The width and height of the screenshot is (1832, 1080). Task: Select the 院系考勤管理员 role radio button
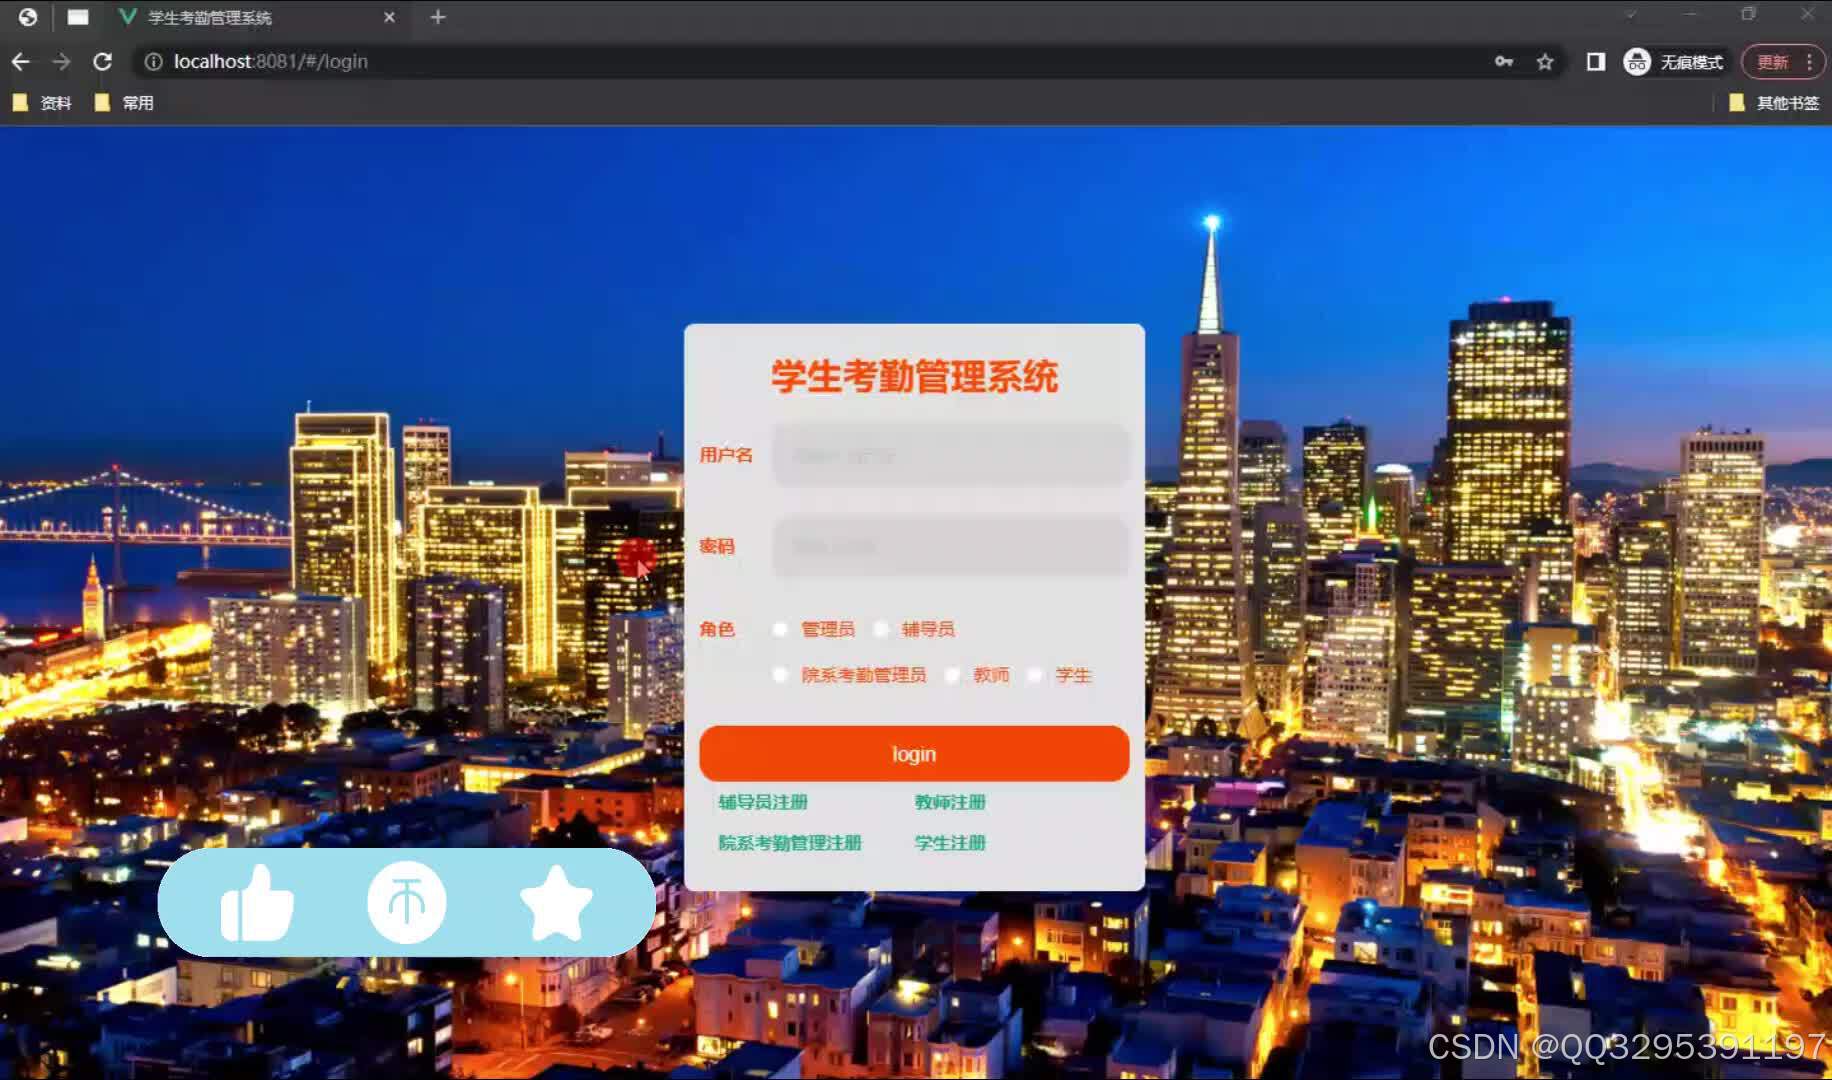pyautogui.click(x=780, y=675)
